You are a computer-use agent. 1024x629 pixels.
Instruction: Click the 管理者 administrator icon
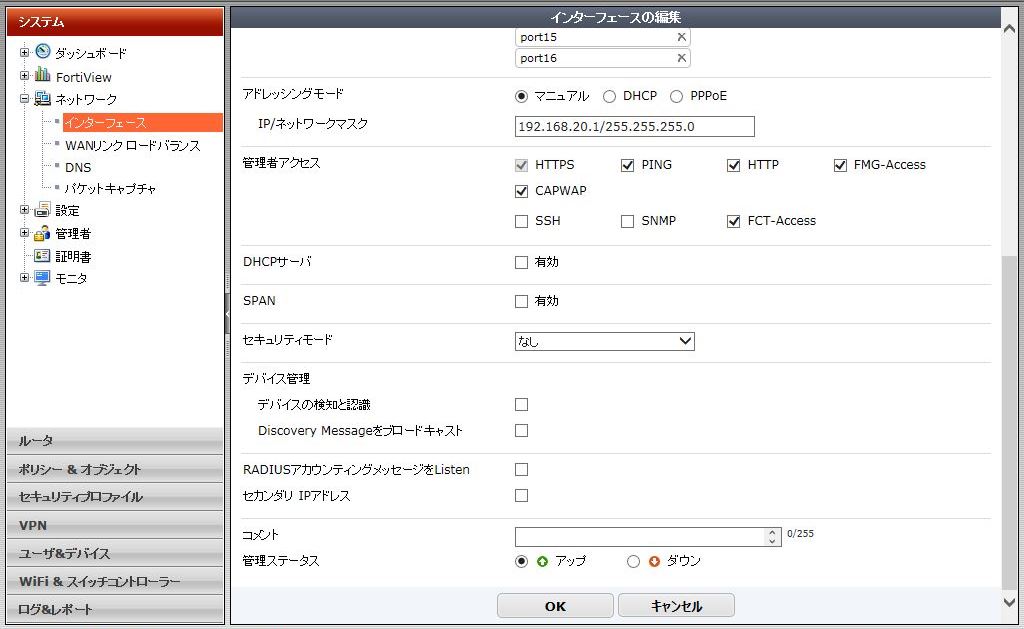pos(43,233)
